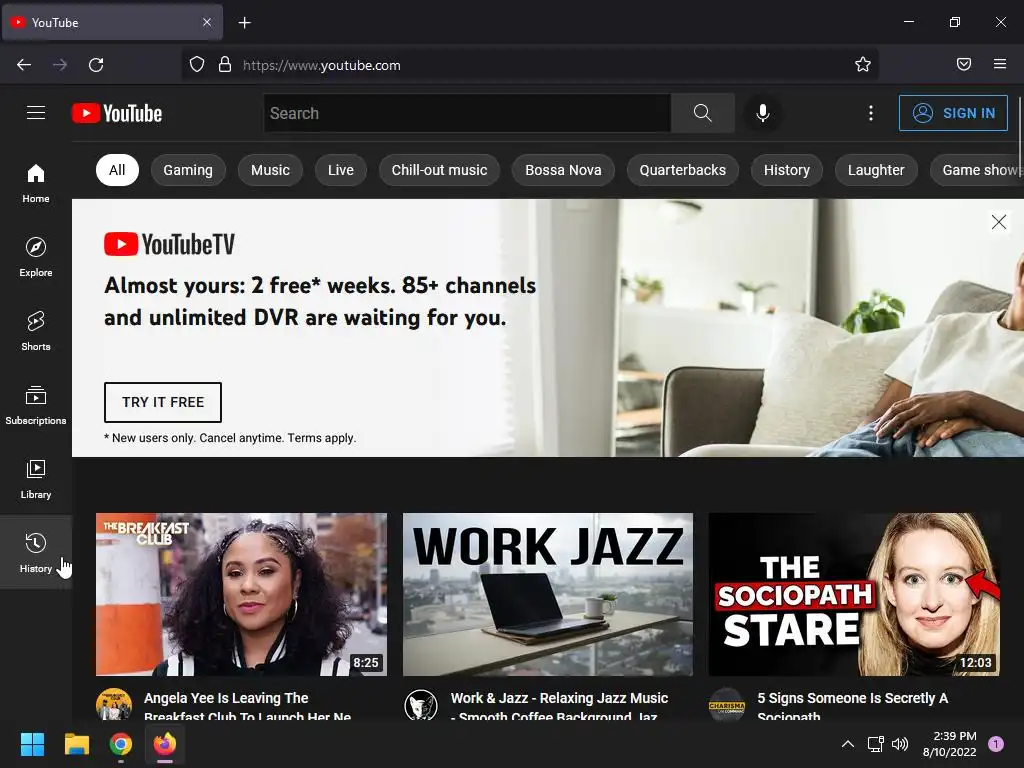Open '5 Signs Someone Is Secretly' title
This screenshot has width=1024, height=768.
(853, 707)
